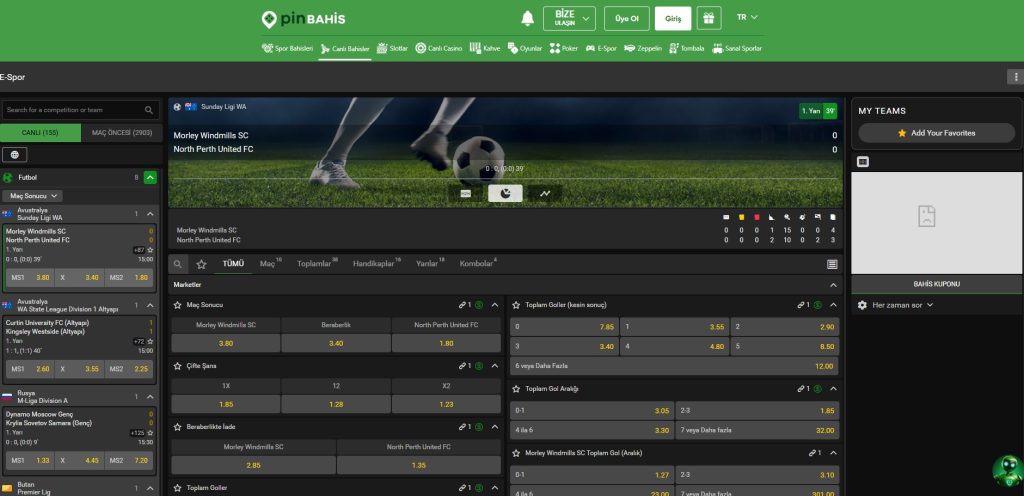Viewport: 1024px width, 496px height.
Task: Open the Maç Sonucu market dropdown
Action: (x=33, y=196)
